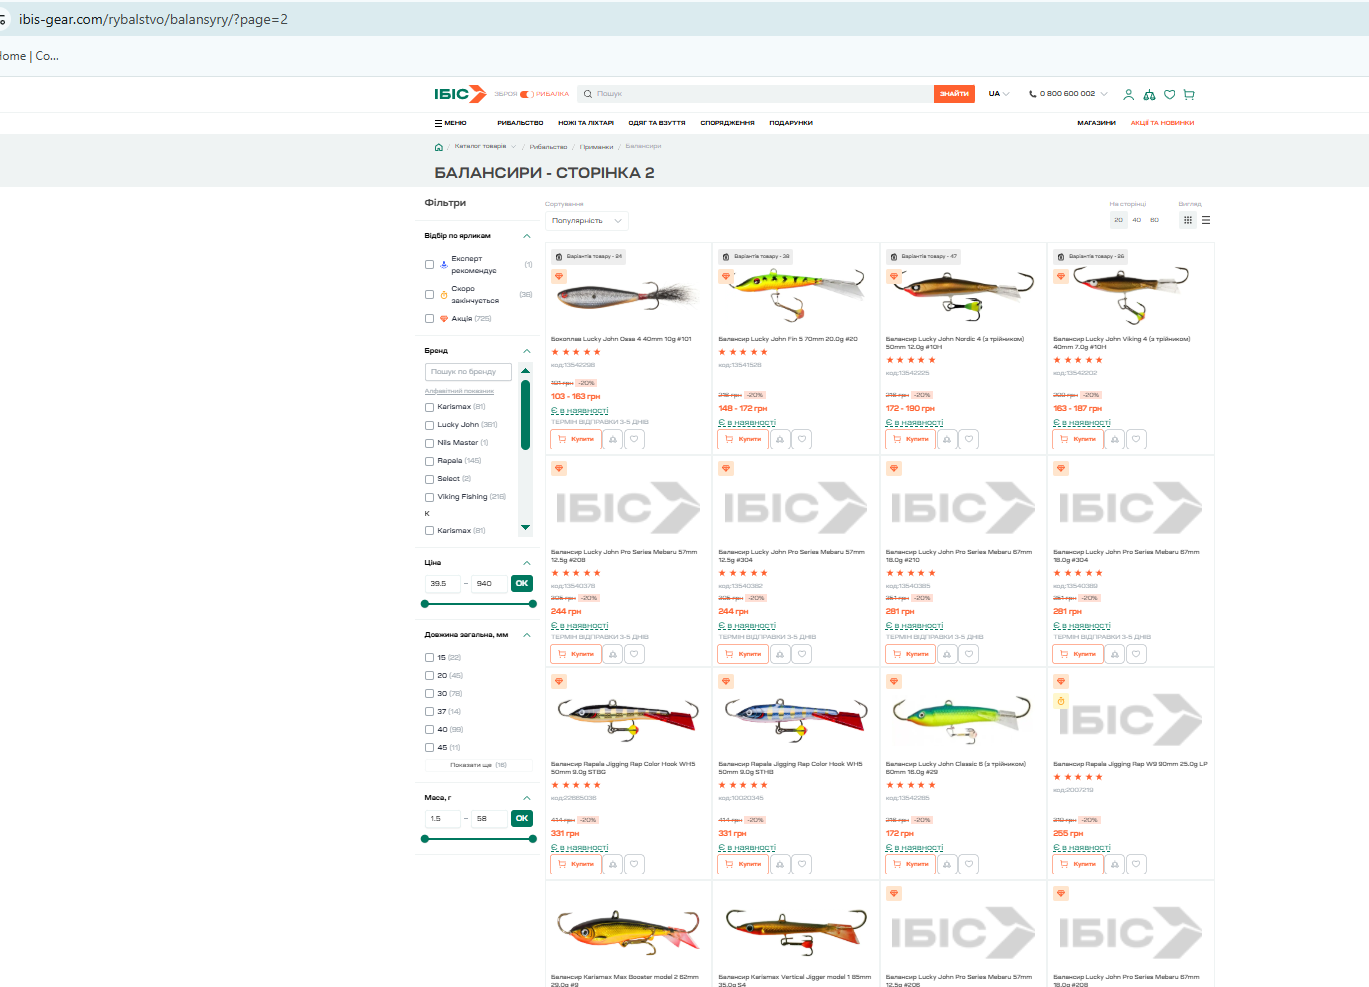Check the 40 mm length checkbox
The width and height of the screenshot is (1369, 987).
pos(429,730)
